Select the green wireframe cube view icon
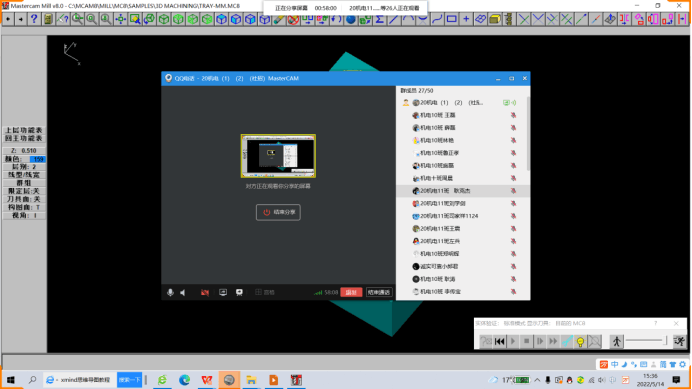The height and width of the screenshot is (389, 692). (164, 19)
